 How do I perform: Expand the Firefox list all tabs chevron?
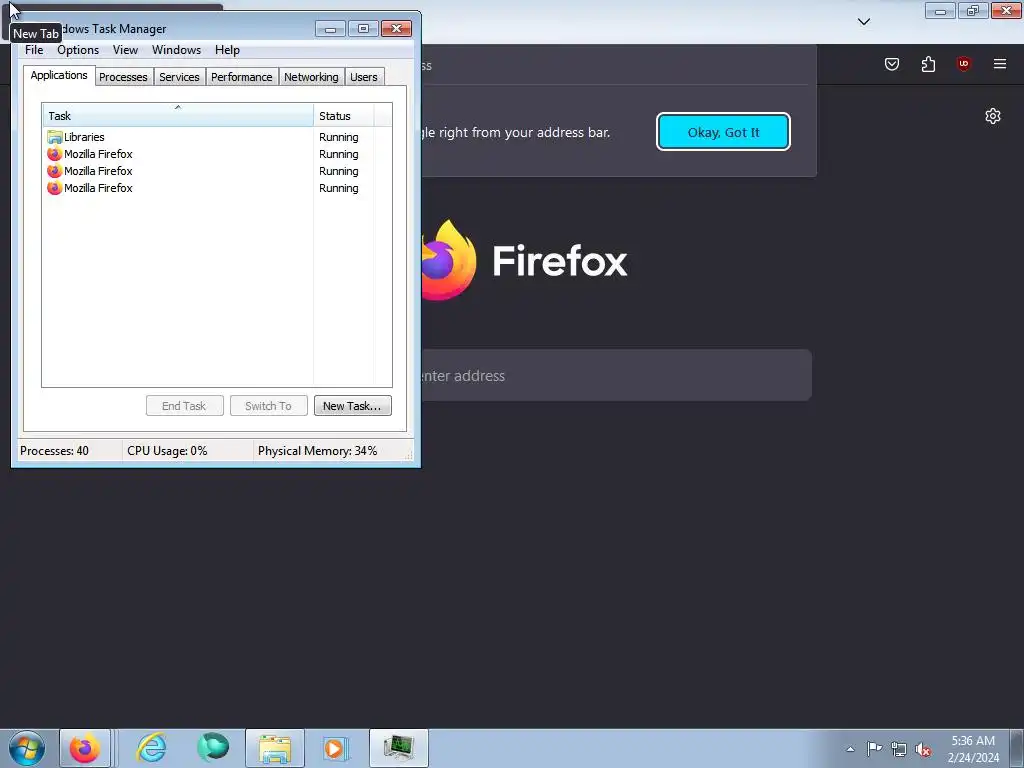pos(863,22)
